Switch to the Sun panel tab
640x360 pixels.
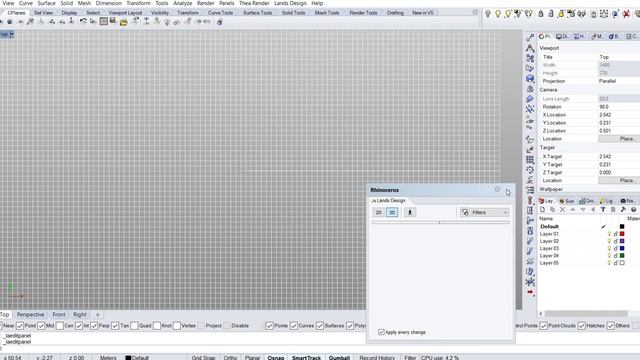click(567, 201)
